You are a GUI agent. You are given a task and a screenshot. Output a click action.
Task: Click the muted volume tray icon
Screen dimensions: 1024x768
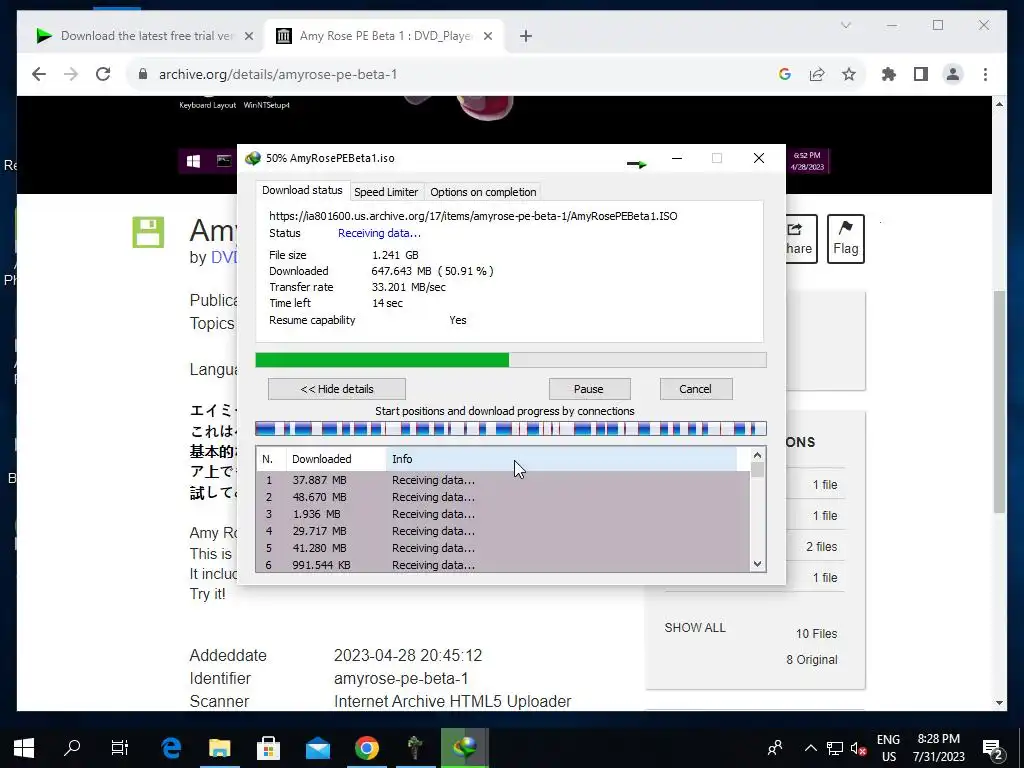859,748
